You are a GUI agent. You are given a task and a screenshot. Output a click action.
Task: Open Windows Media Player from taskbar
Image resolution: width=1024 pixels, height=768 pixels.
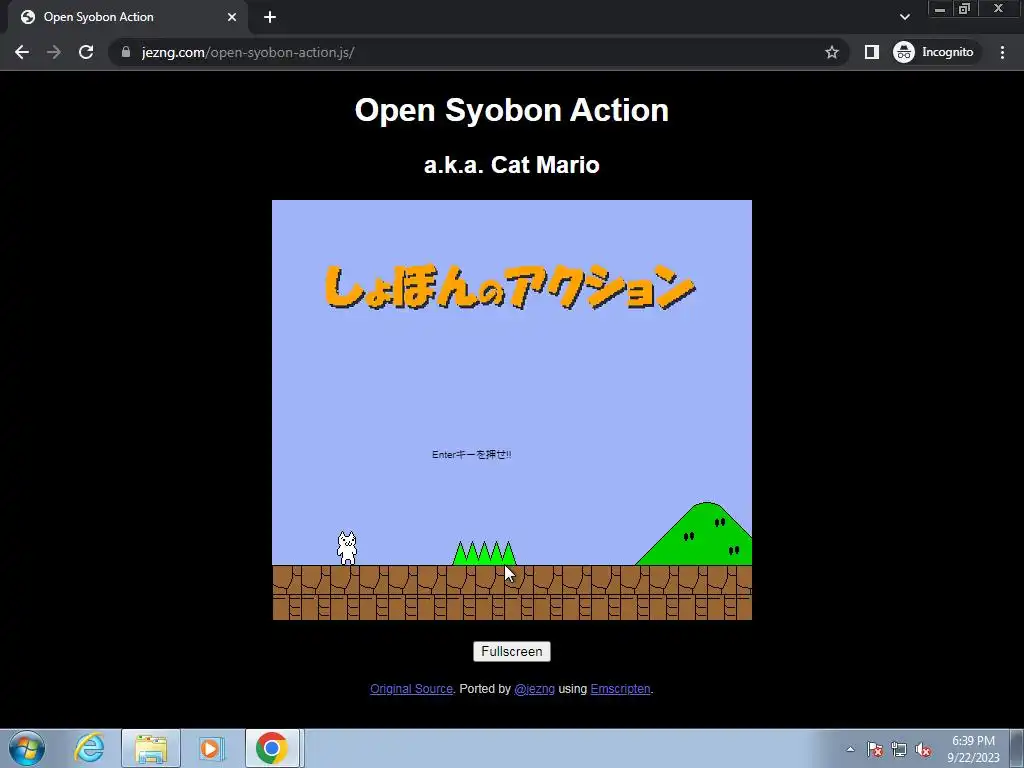click(x=210, y=748)
